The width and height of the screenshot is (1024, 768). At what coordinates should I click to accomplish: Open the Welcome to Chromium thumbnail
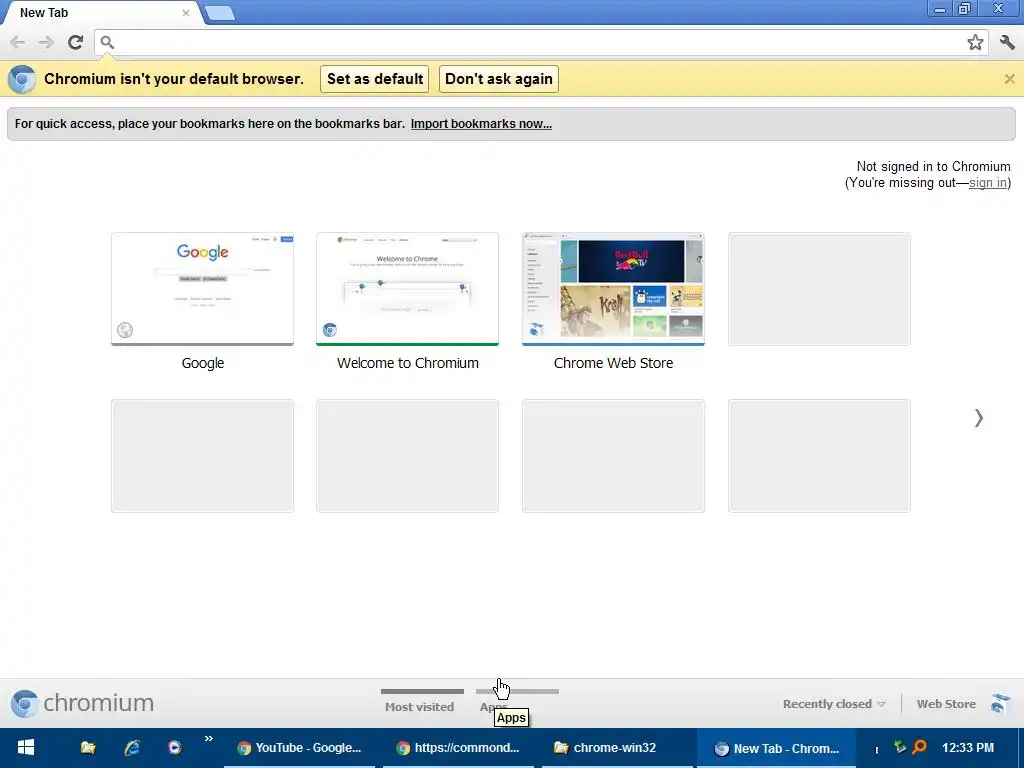tap(408, 289)
